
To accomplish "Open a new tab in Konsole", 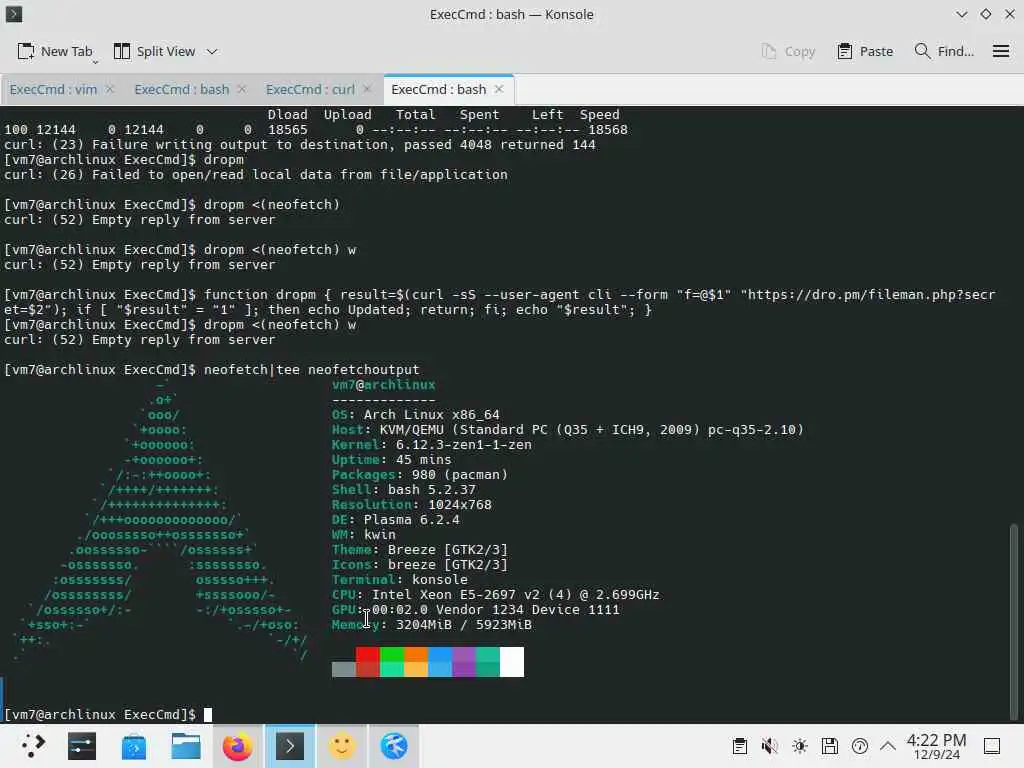I will [x=55, y=52].
